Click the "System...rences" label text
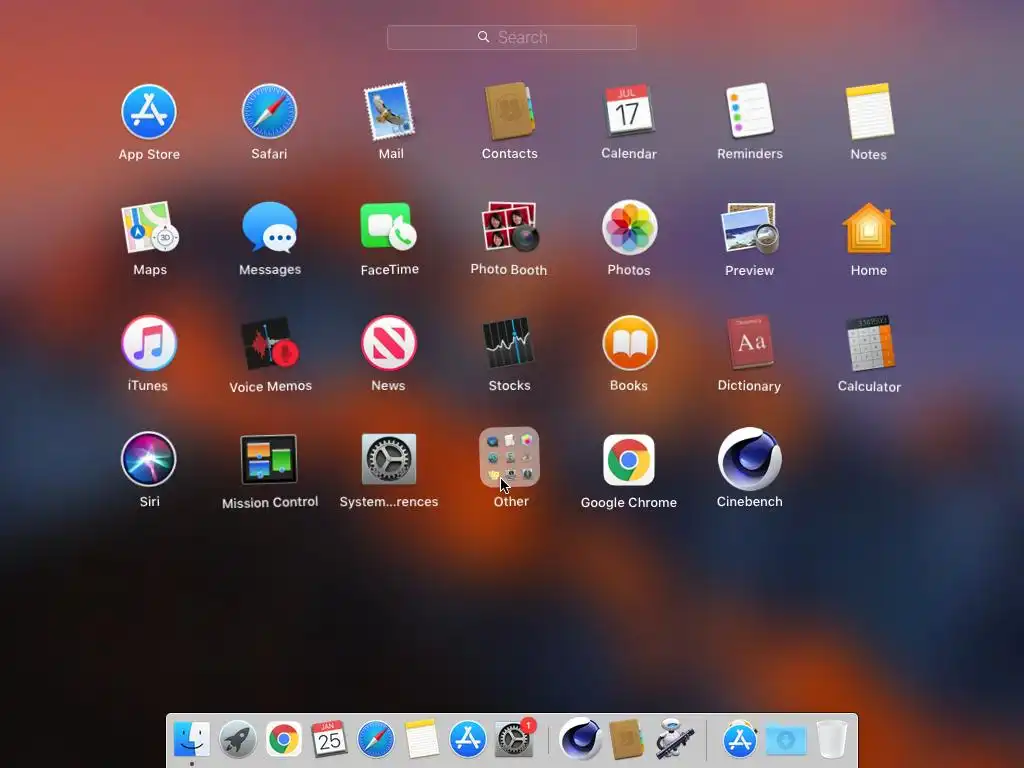 tap(389, 502)
